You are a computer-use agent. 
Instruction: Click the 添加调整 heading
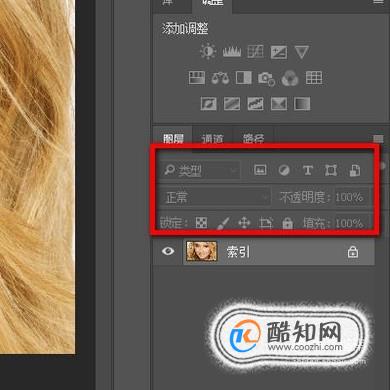tap(185, 28)
